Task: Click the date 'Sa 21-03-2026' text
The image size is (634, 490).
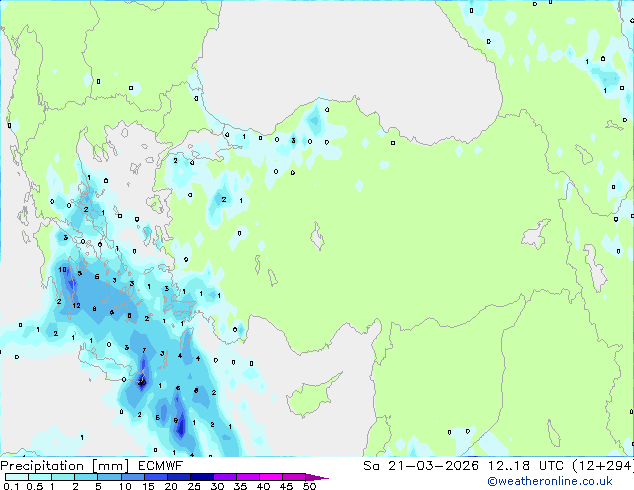Action: tap(421, 466)
